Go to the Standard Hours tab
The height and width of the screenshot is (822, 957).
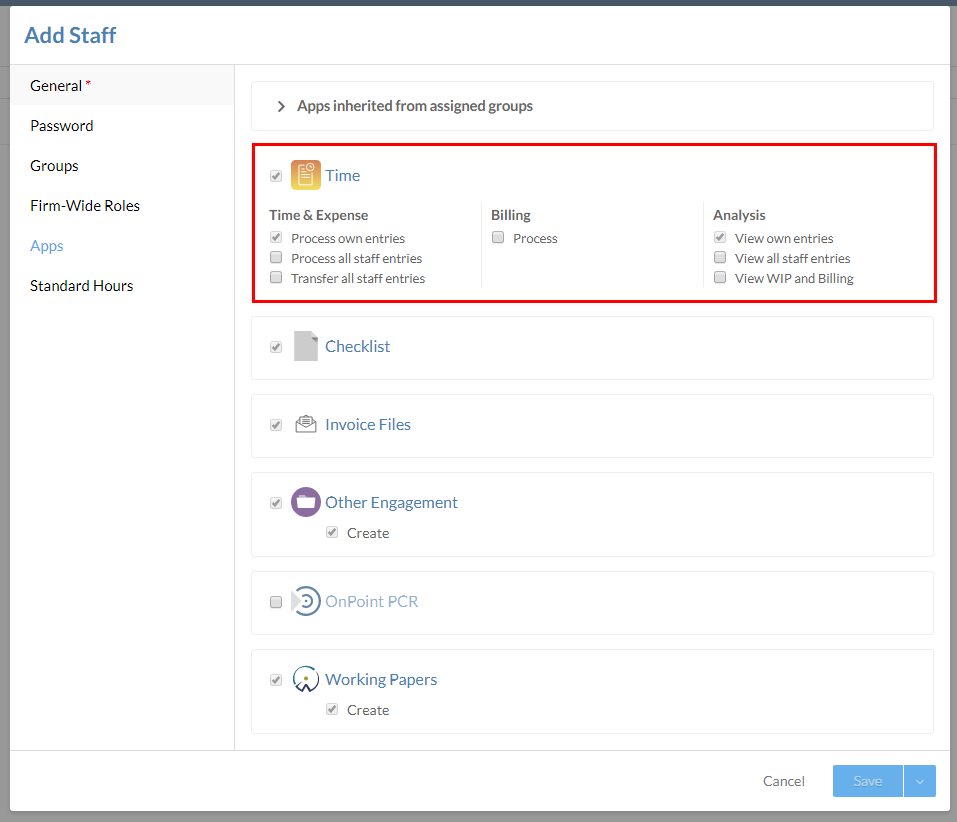coord(81,286)
